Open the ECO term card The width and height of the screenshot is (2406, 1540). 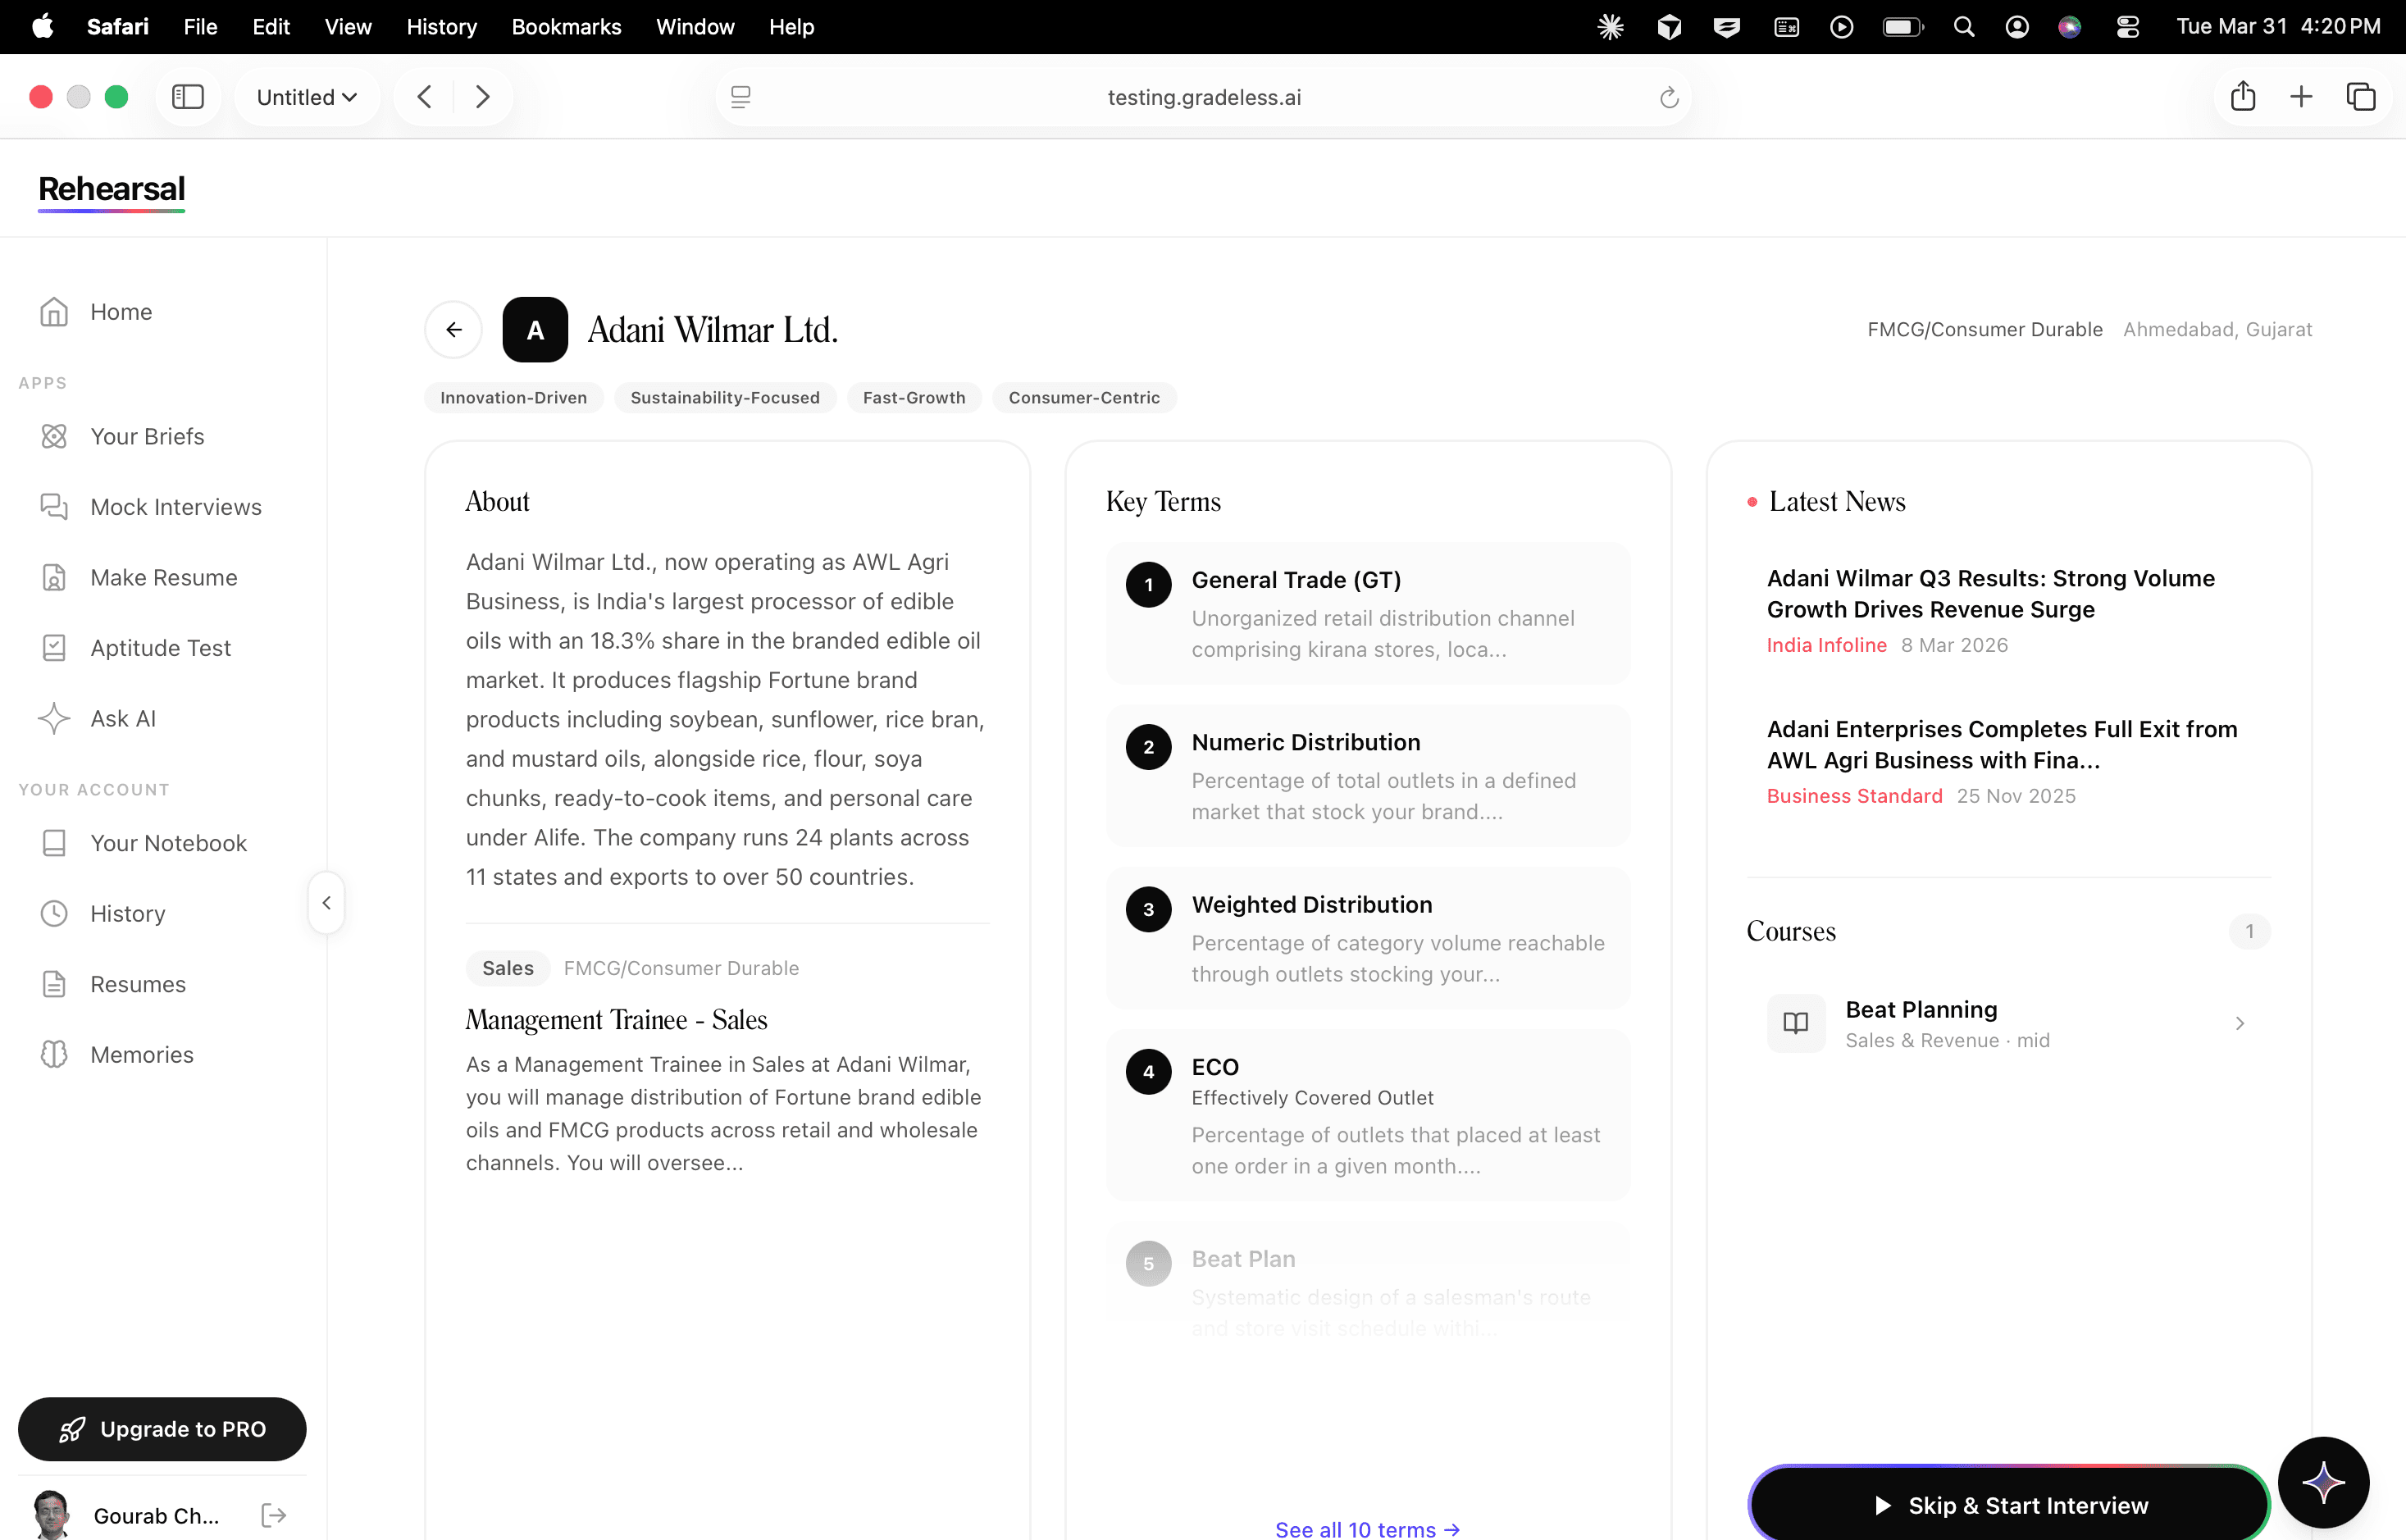(1368, 1115)
